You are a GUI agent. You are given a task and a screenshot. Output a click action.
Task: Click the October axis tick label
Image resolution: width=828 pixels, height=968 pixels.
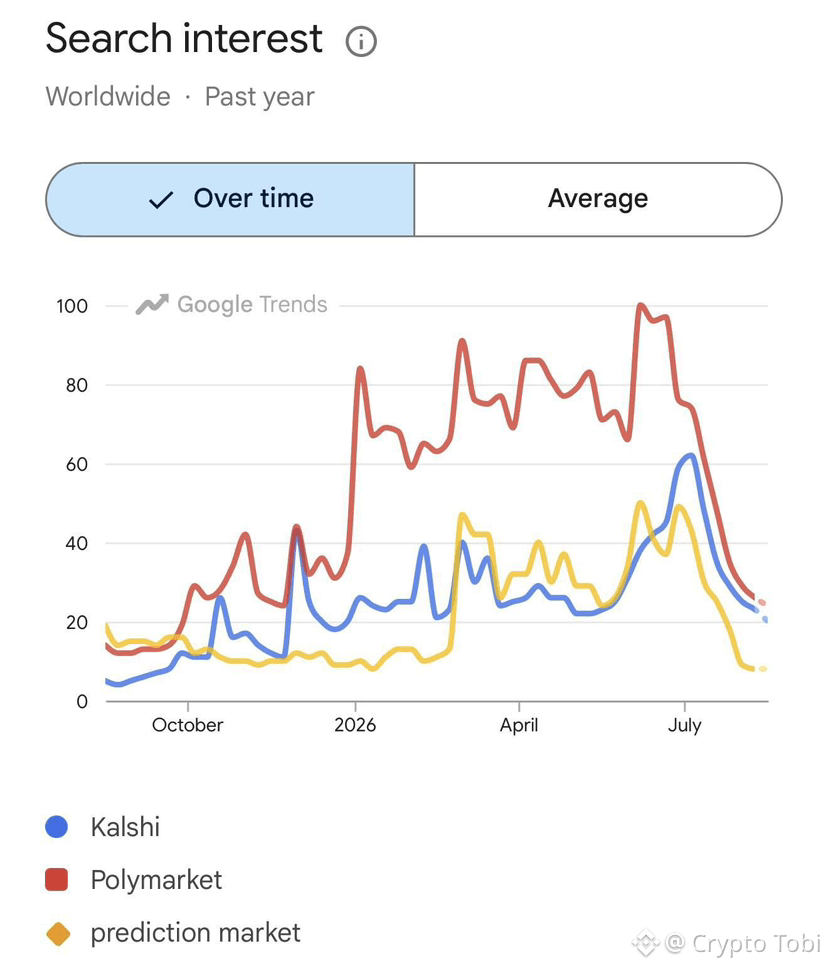(188, 725)
